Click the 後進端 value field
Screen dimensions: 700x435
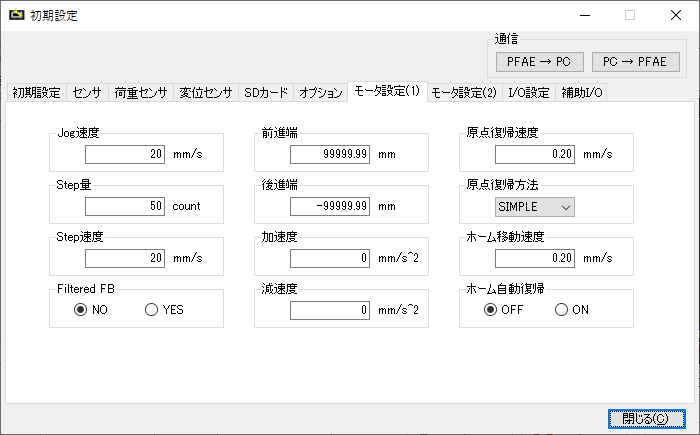coord(330,206)
